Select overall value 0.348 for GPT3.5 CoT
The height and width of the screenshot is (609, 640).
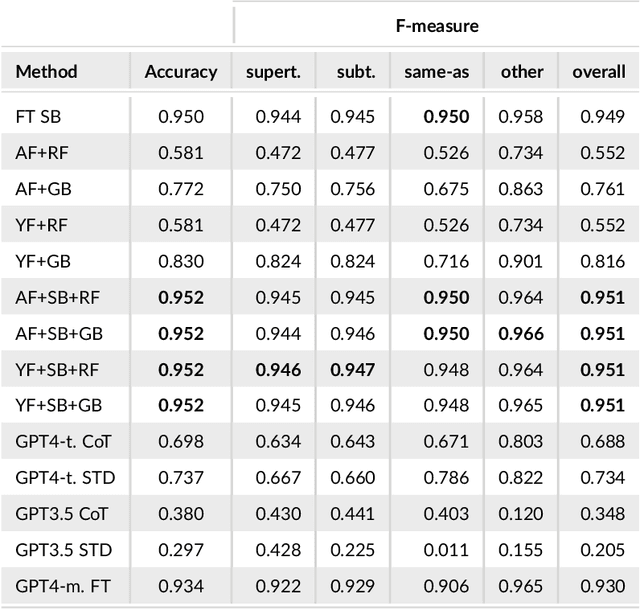coord(606,513)
